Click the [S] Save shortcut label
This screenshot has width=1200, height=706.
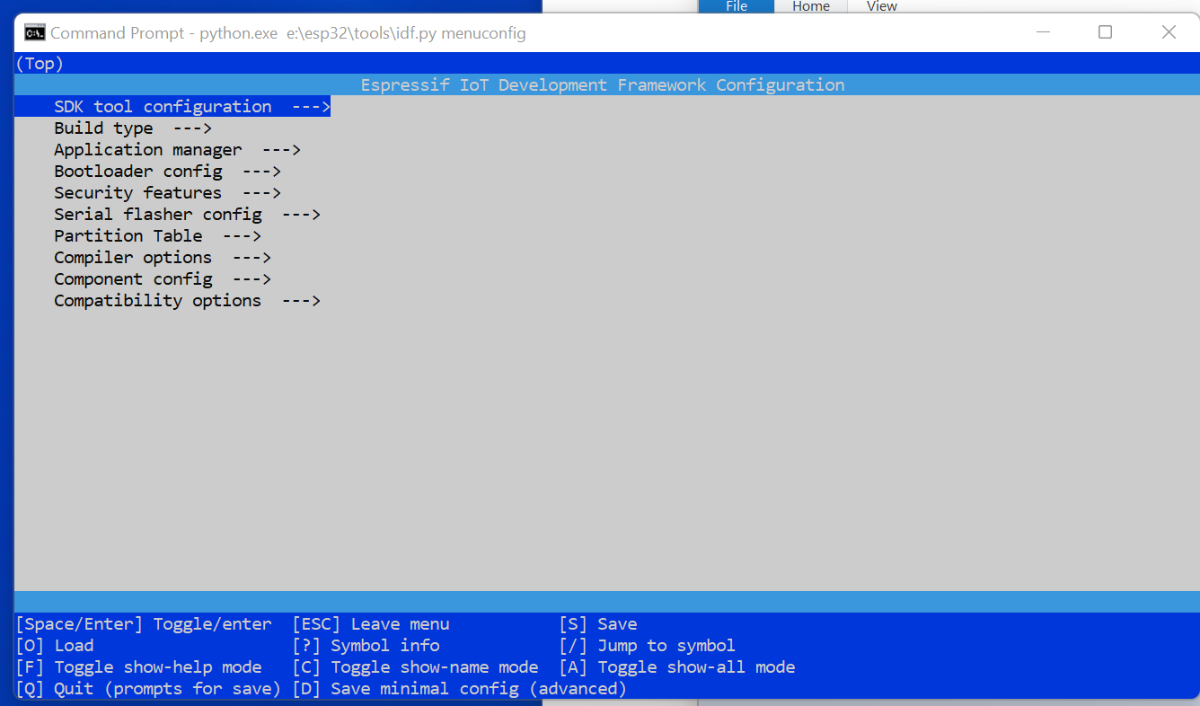coord(598,624)
